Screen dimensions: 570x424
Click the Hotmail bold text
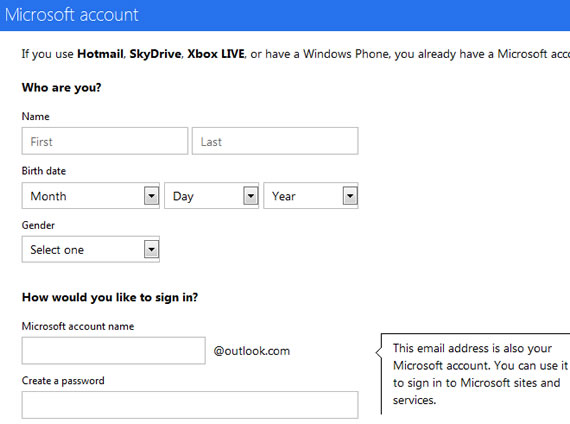pyautogui.click(x=100, y=54)
